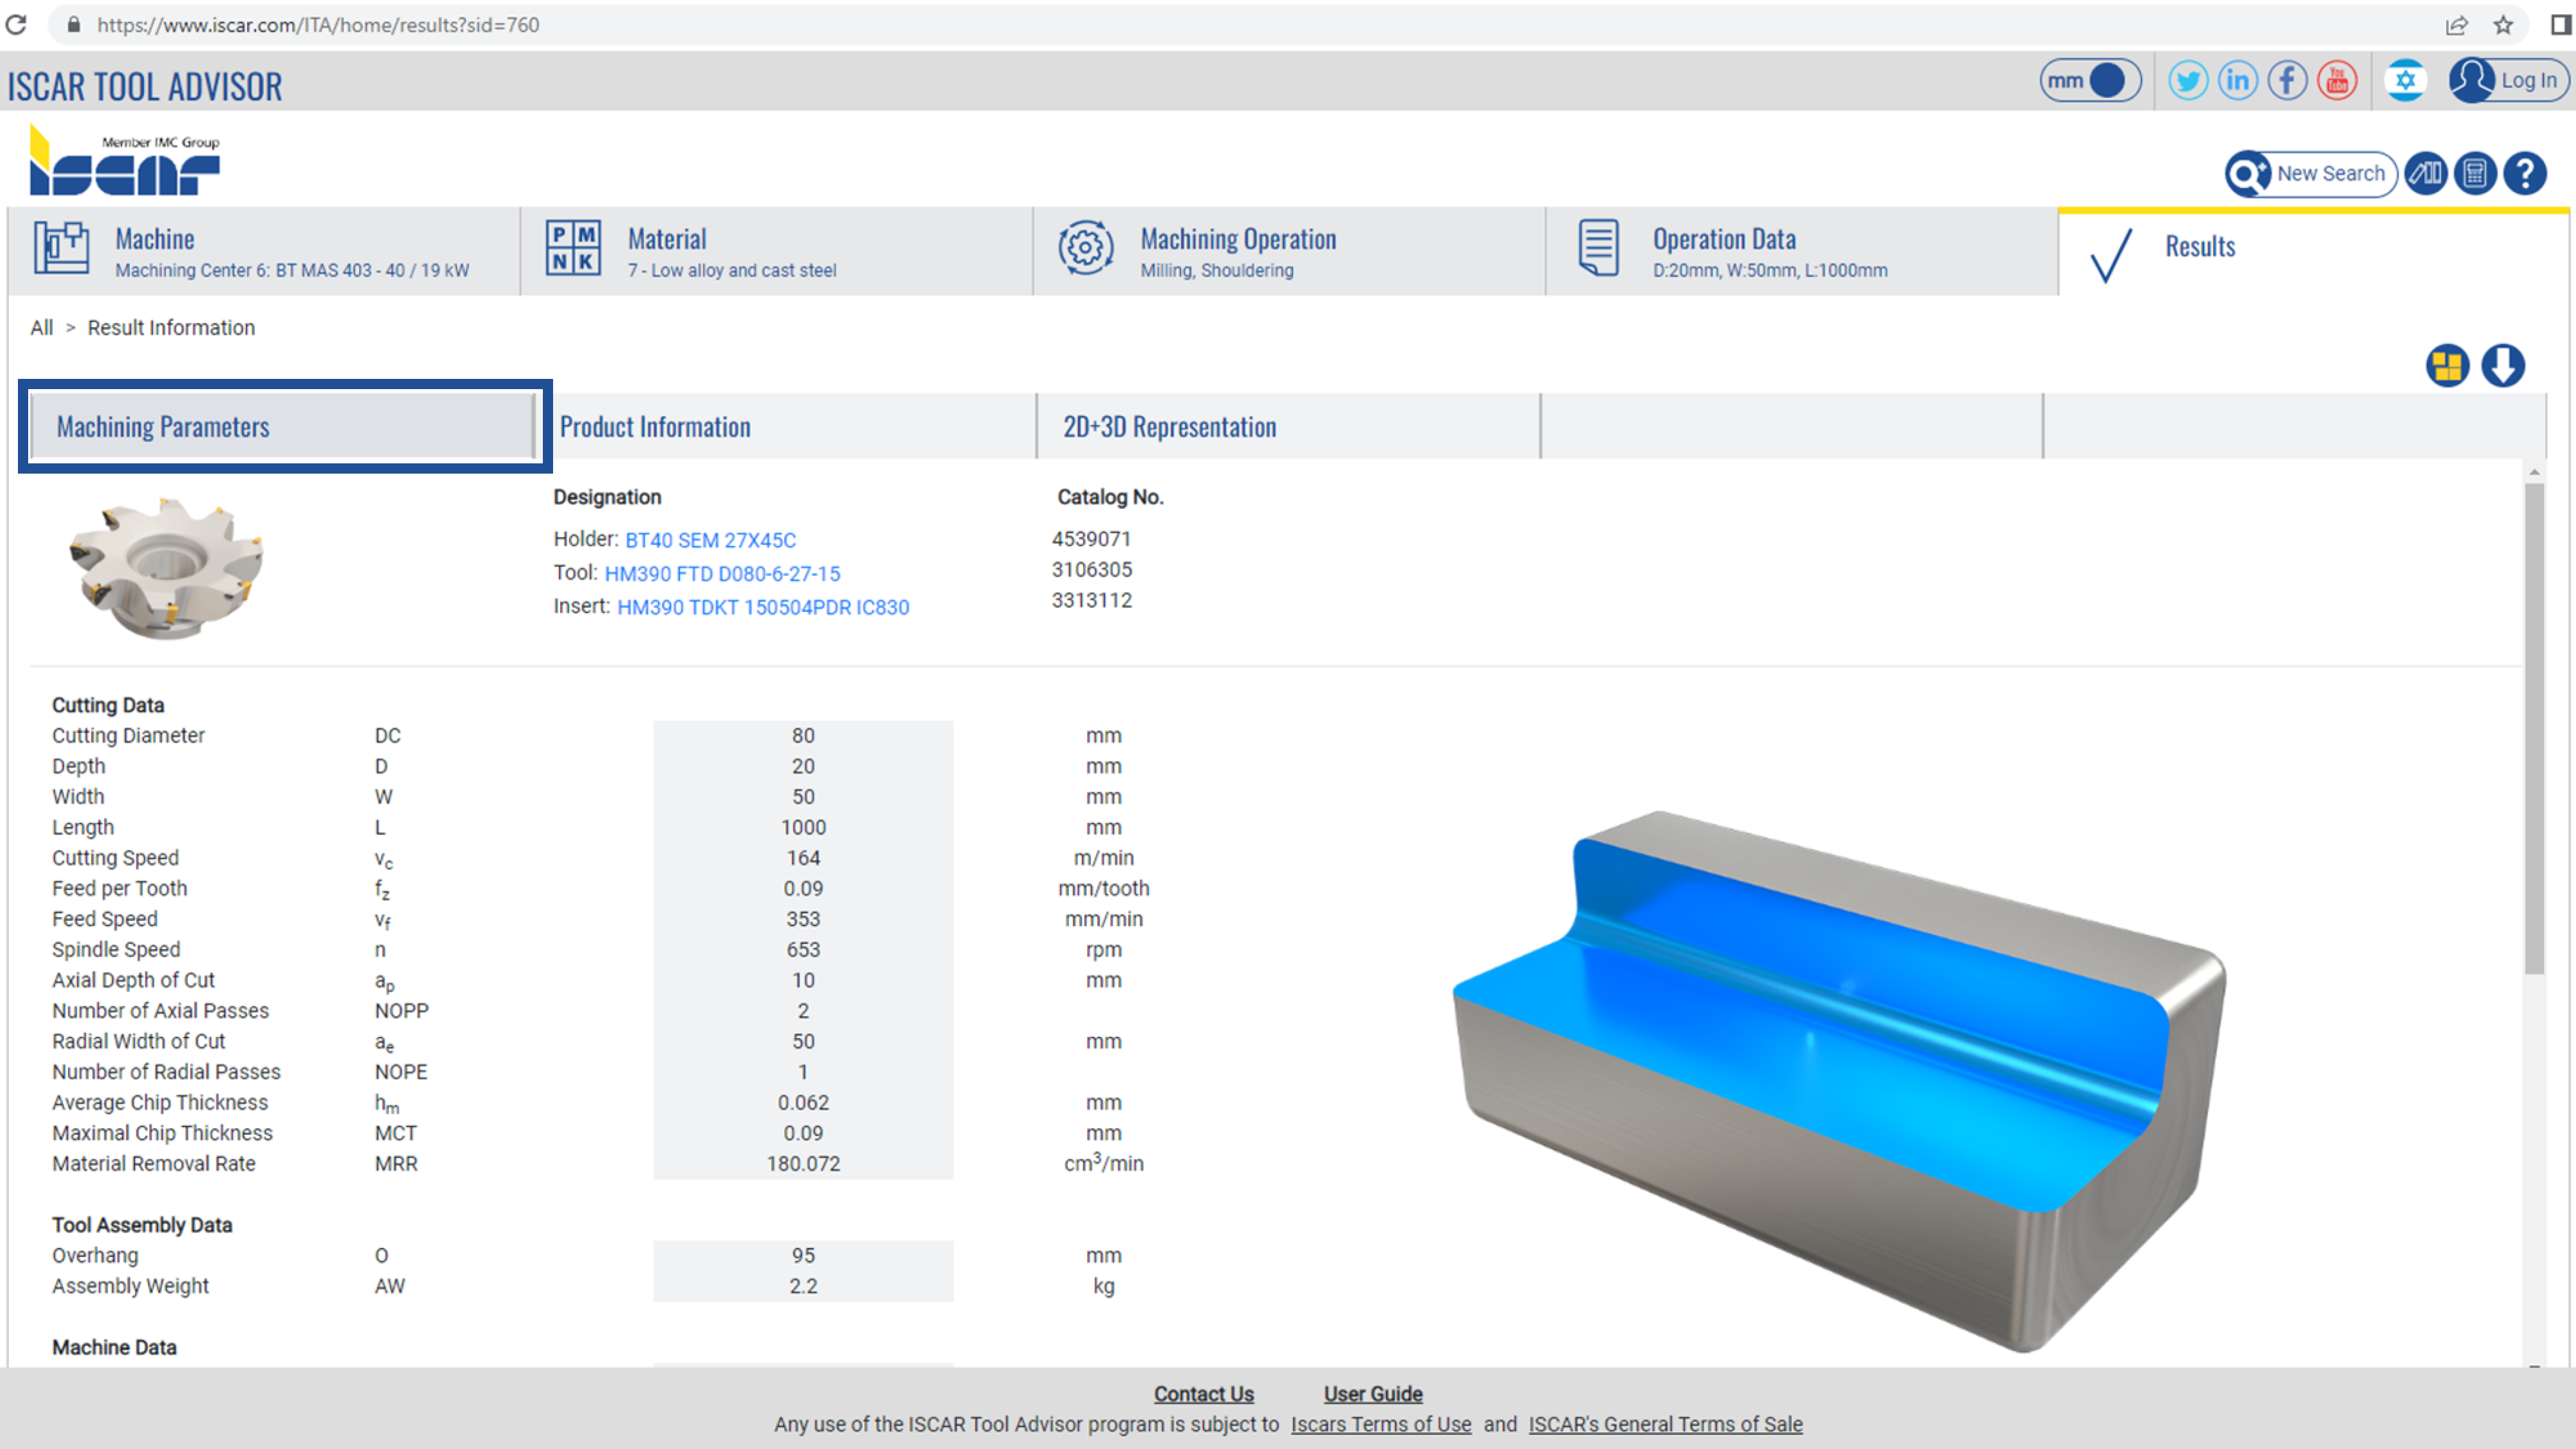Viewport: 2576px width, 1449px height.
Task: Open ISCAR LinkedIn page icon
Action: pyautogui.click(x=2238, y=80)
